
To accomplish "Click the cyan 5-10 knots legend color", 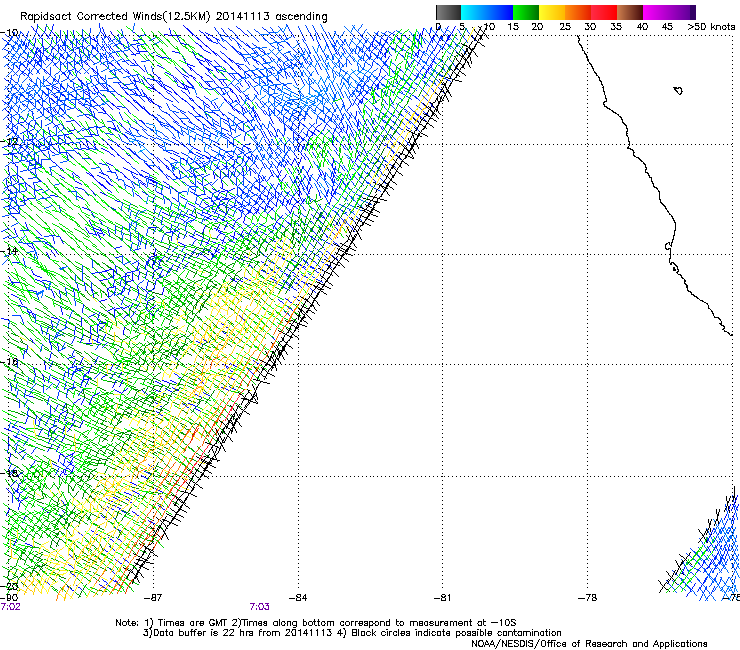I will [474, 12].
